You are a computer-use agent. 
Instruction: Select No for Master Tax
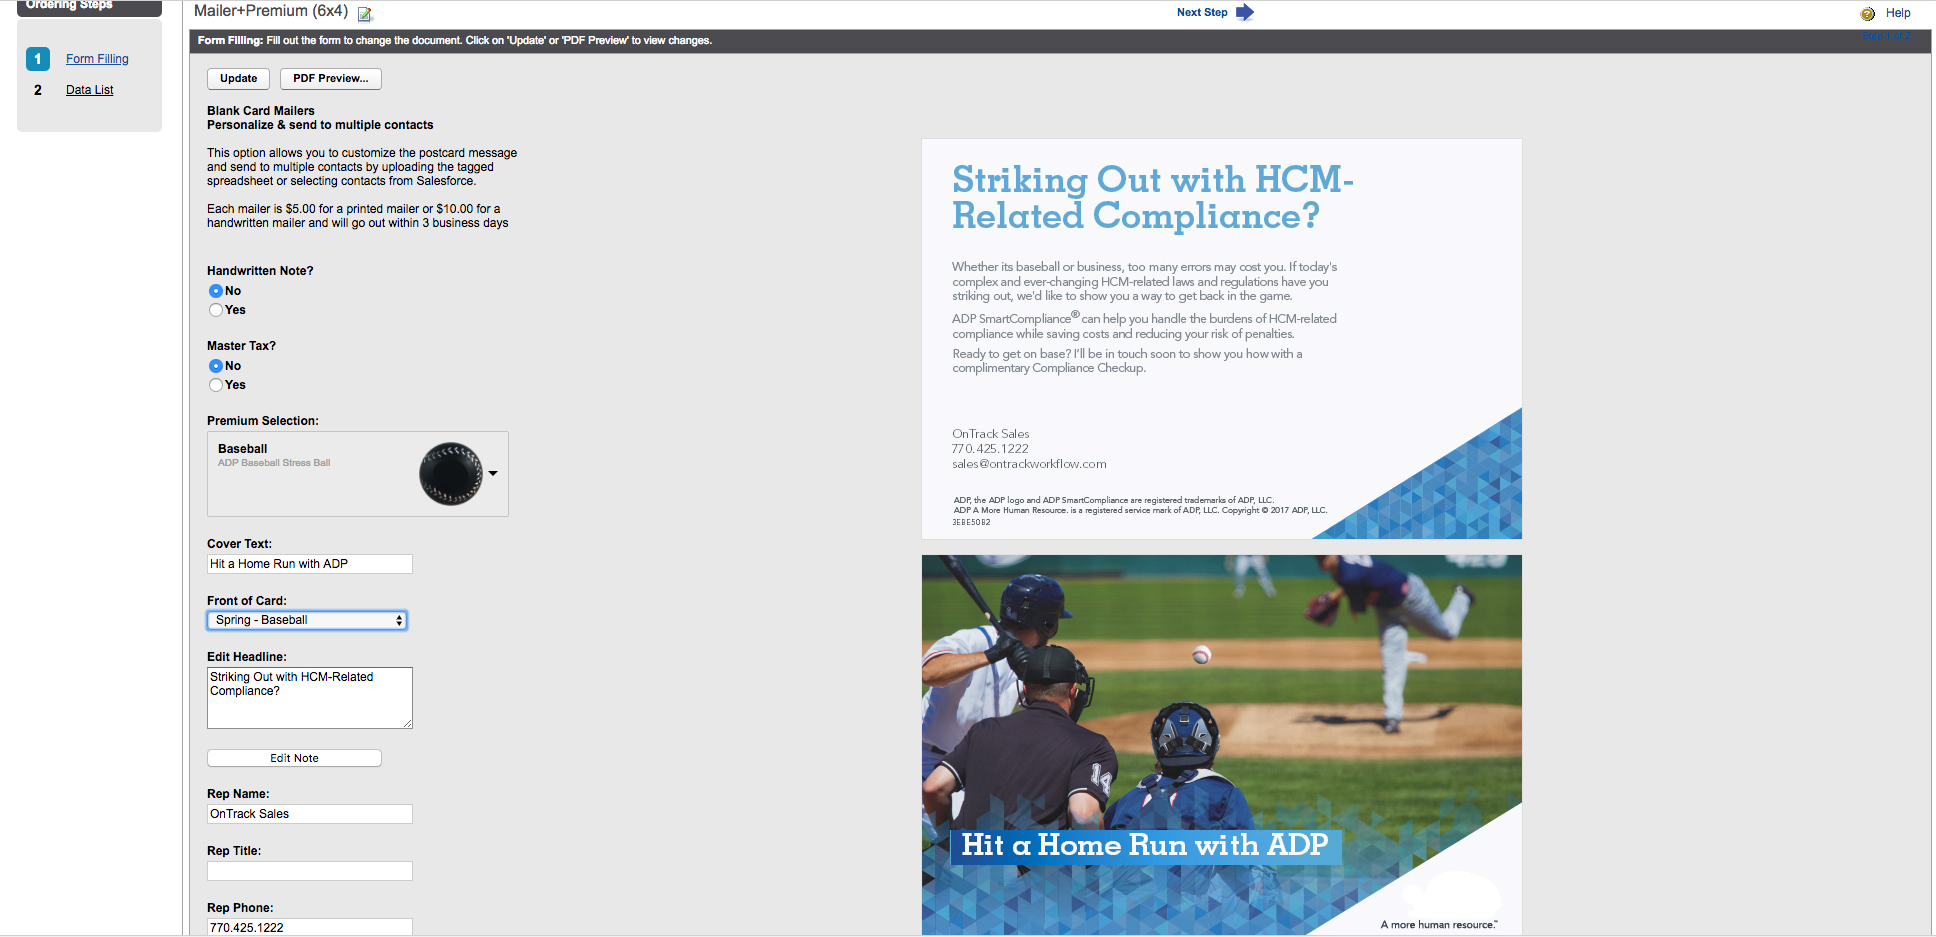tap(216, 366)
